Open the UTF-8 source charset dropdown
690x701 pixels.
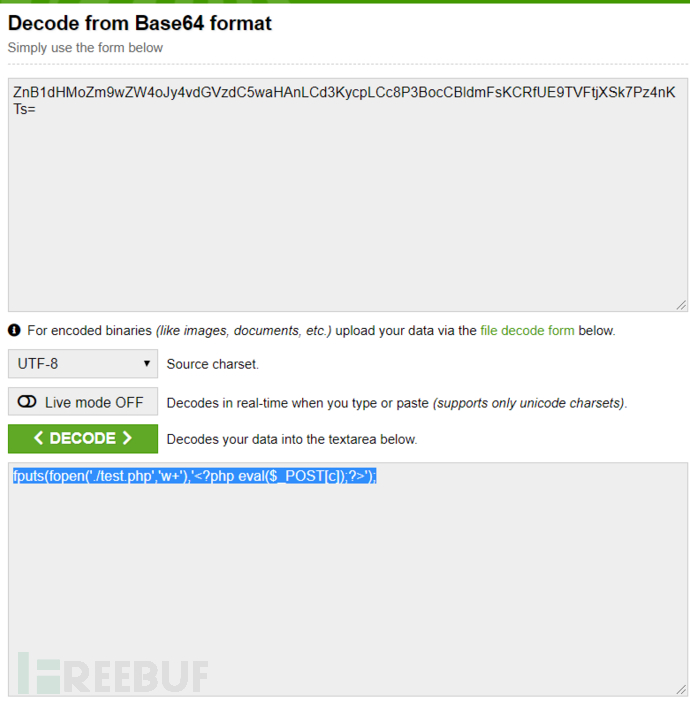click(83, 363)
